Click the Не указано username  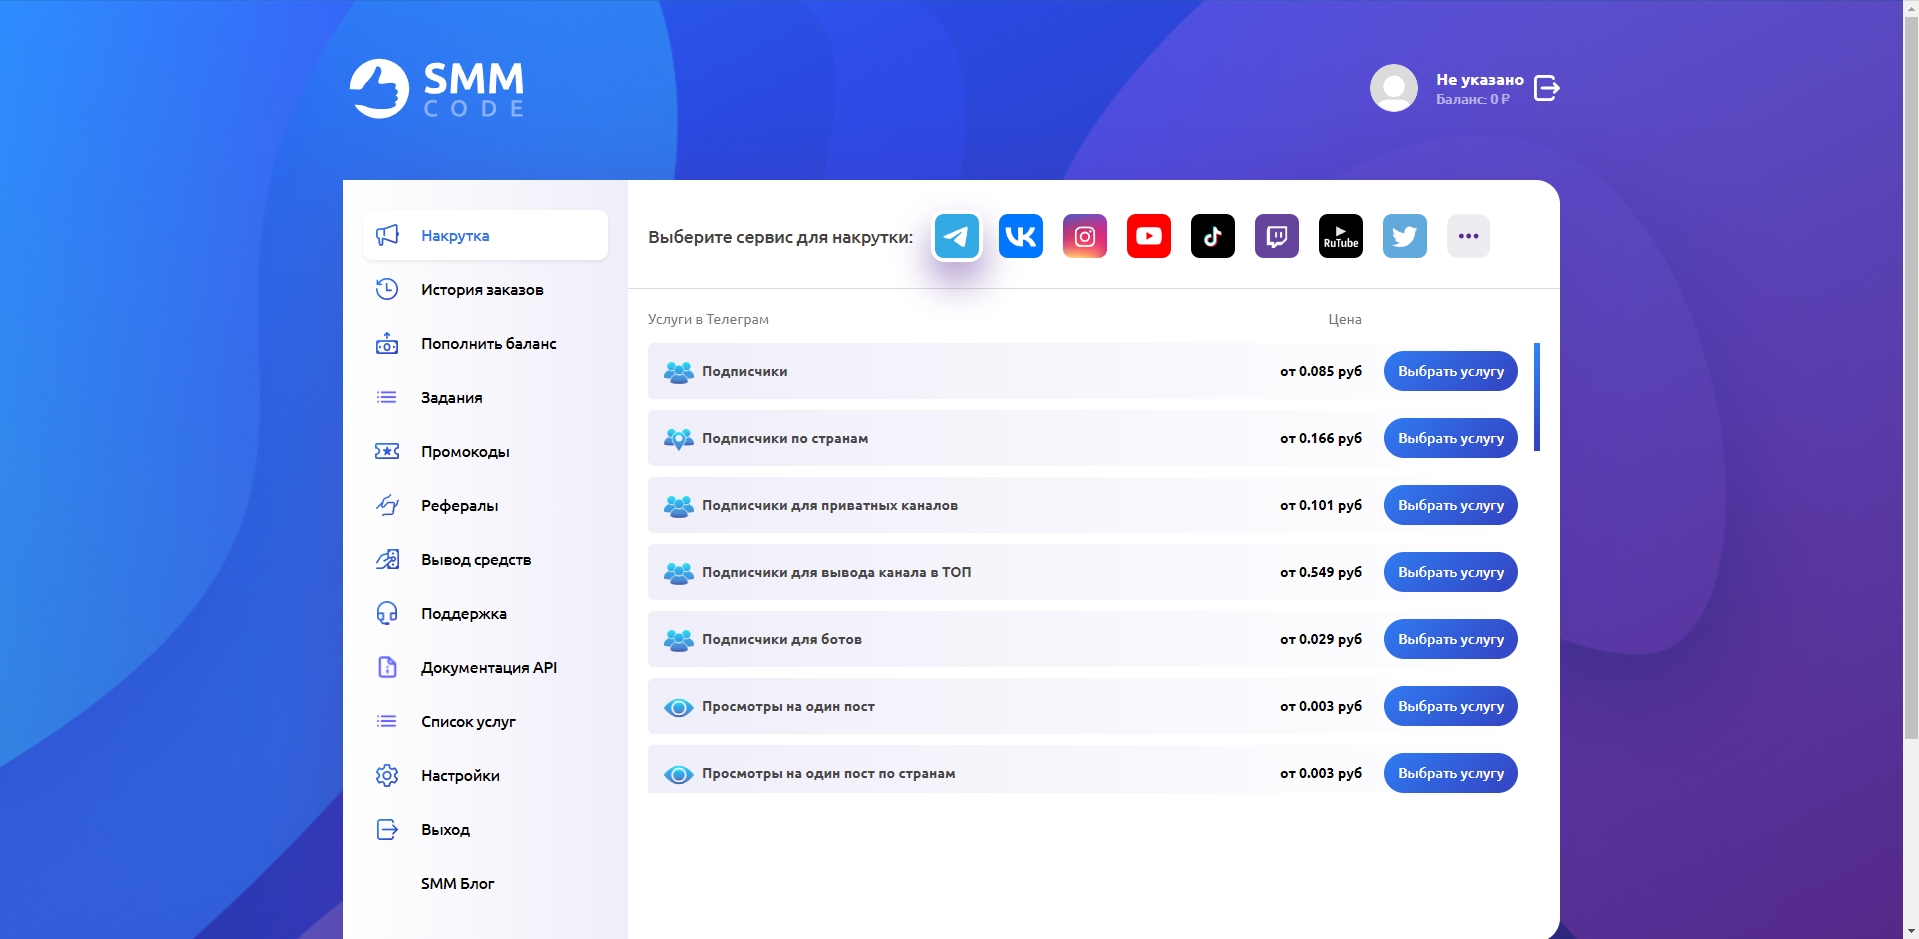tap(1480, 79)
